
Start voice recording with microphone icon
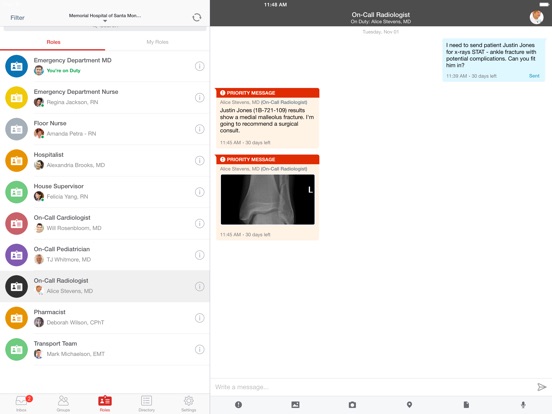coord(523,405)
